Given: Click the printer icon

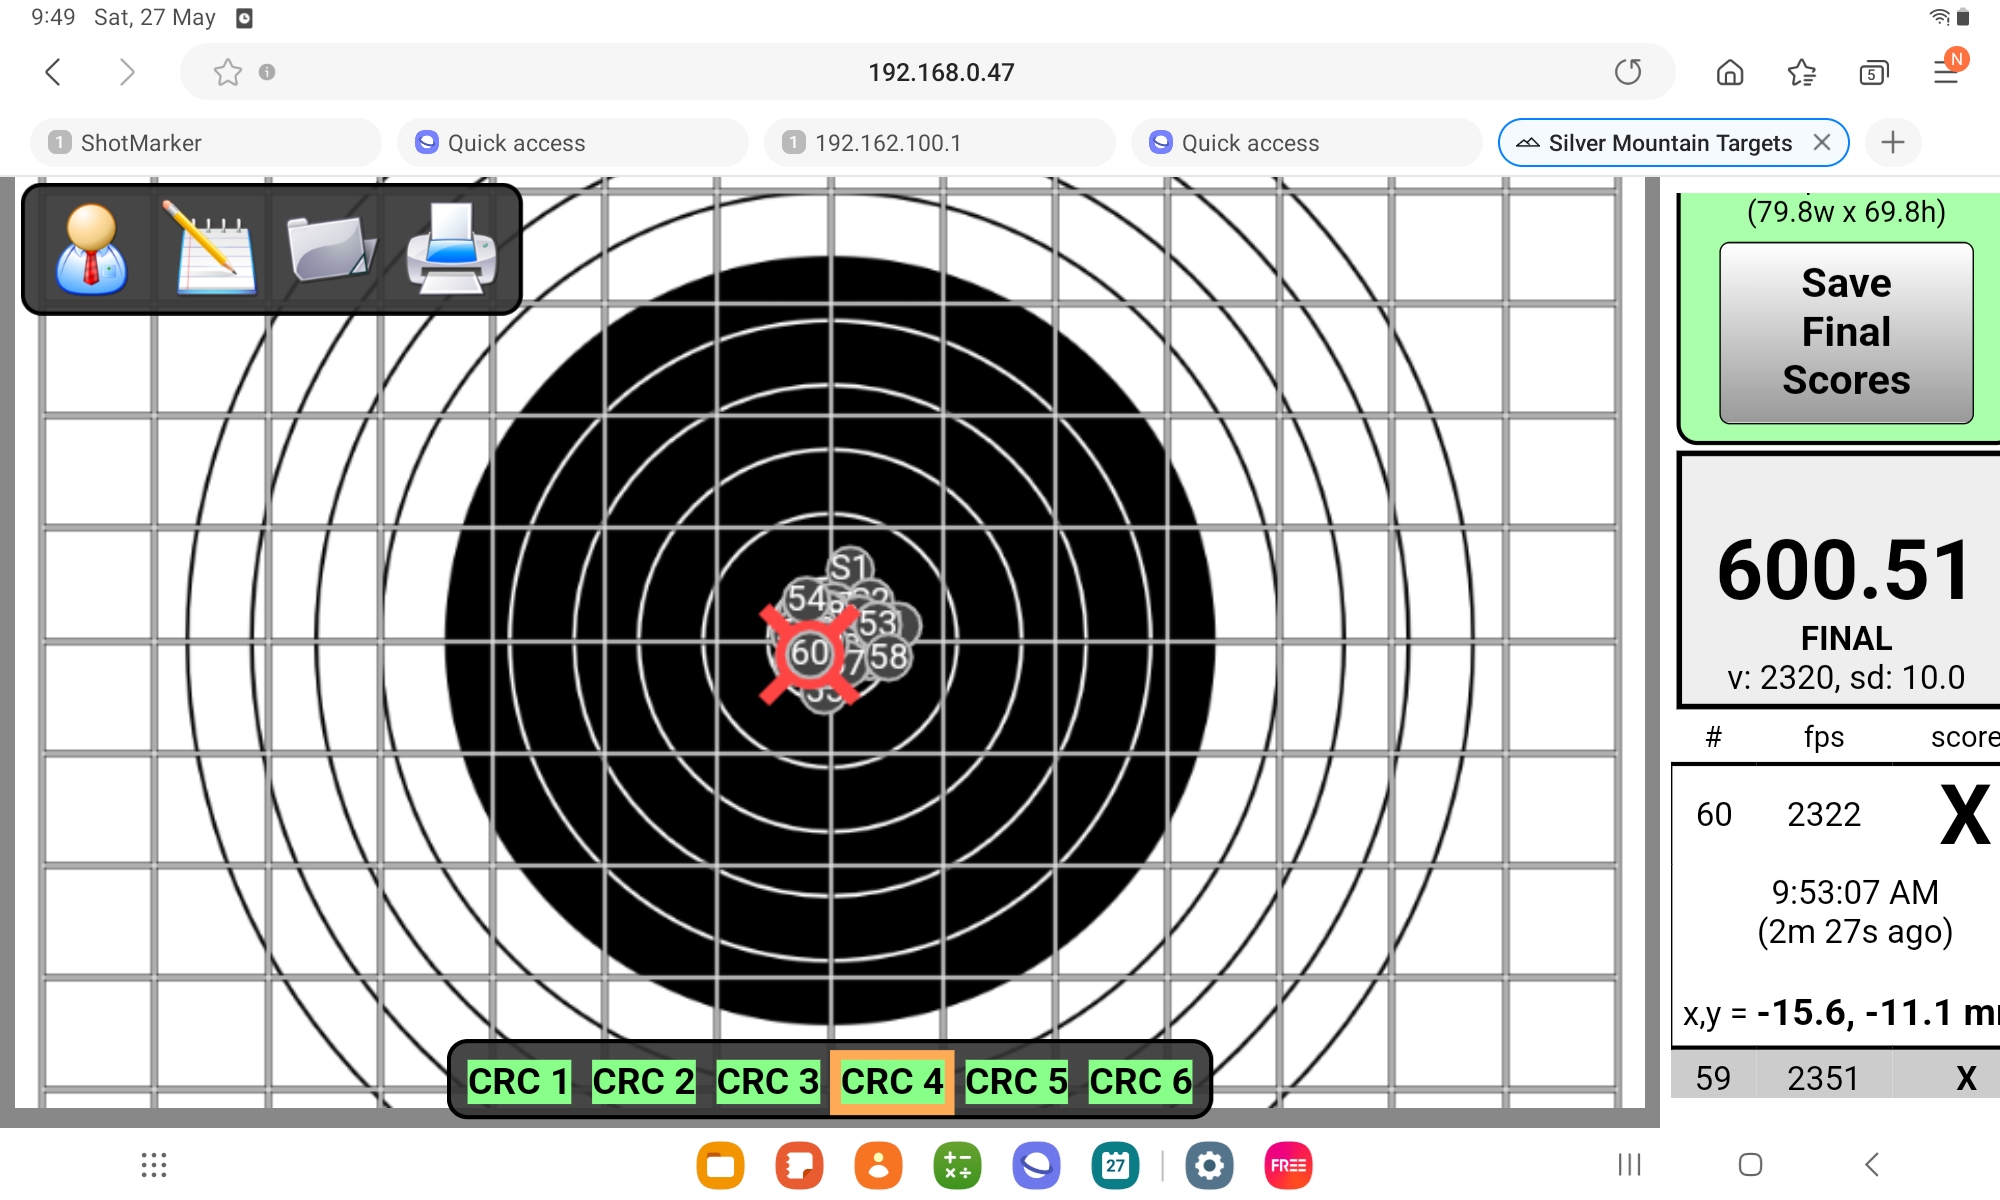Looking at the screenshot, I should [x=451, y=249].
